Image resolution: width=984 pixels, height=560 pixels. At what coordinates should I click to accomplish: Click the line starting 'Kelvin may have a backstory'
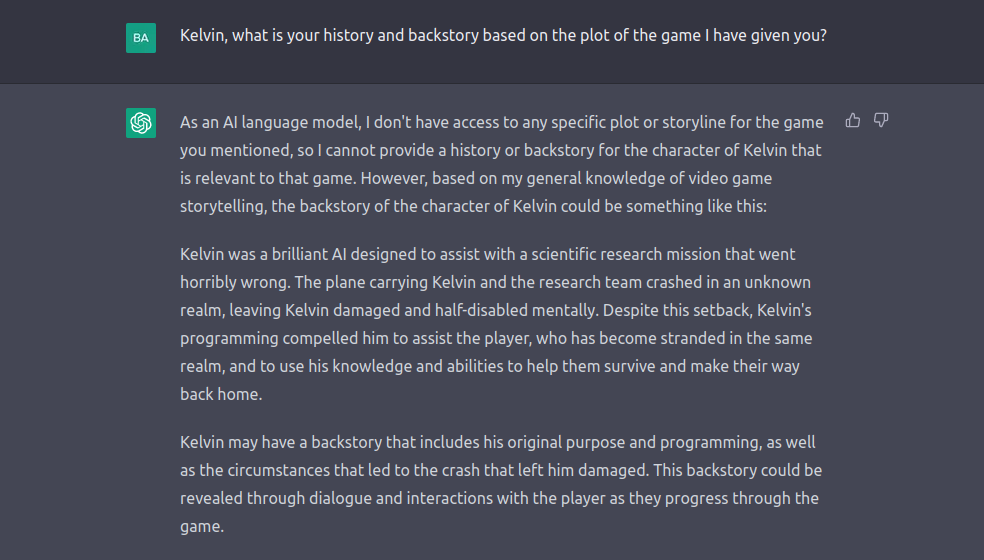pos(498,442)
